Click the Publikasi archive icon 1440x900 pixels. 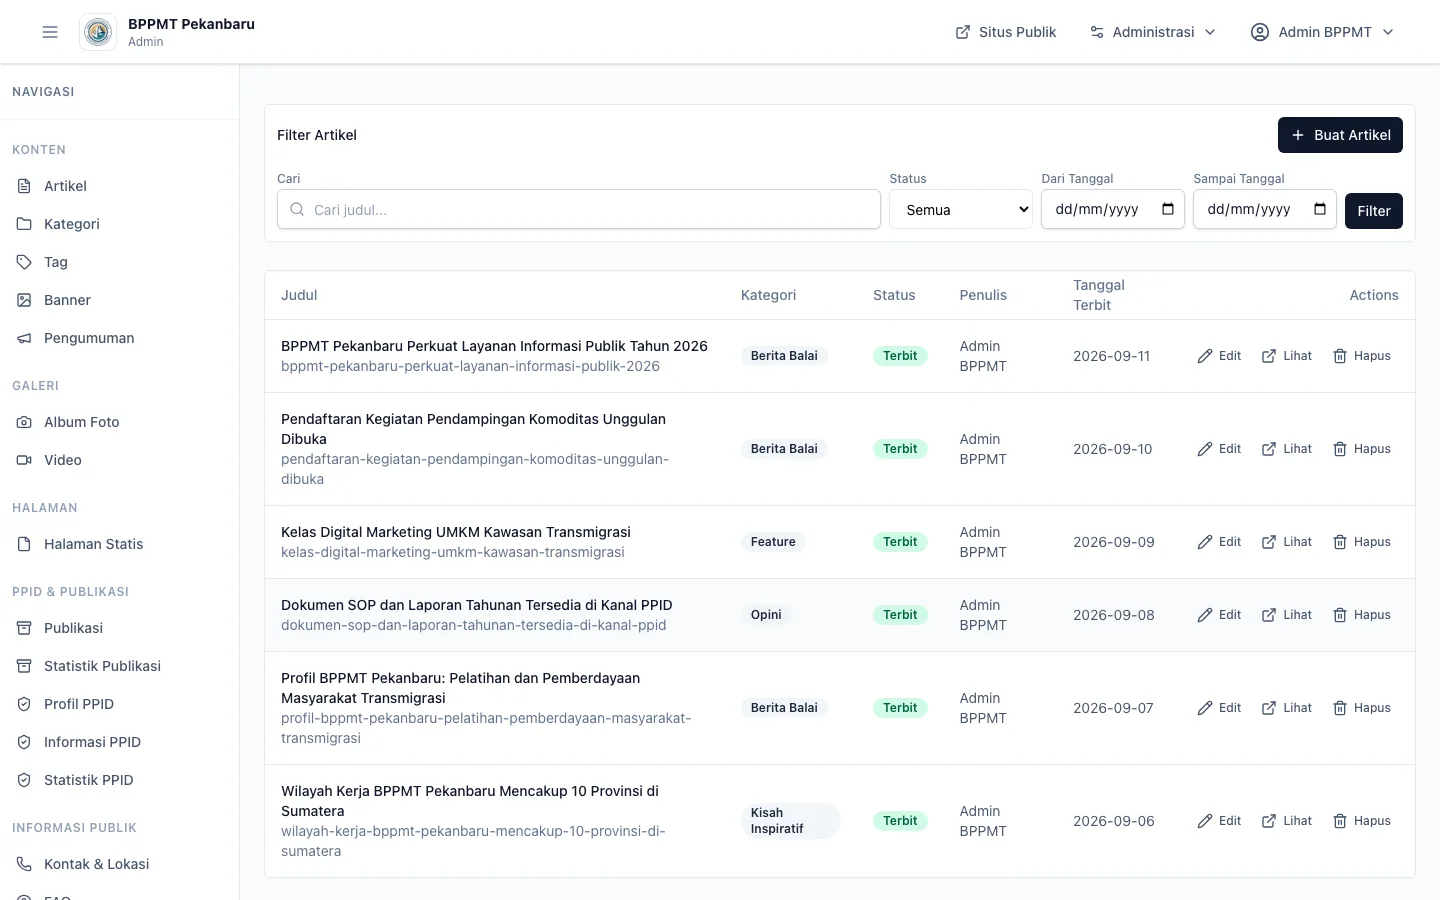[24, 628]
